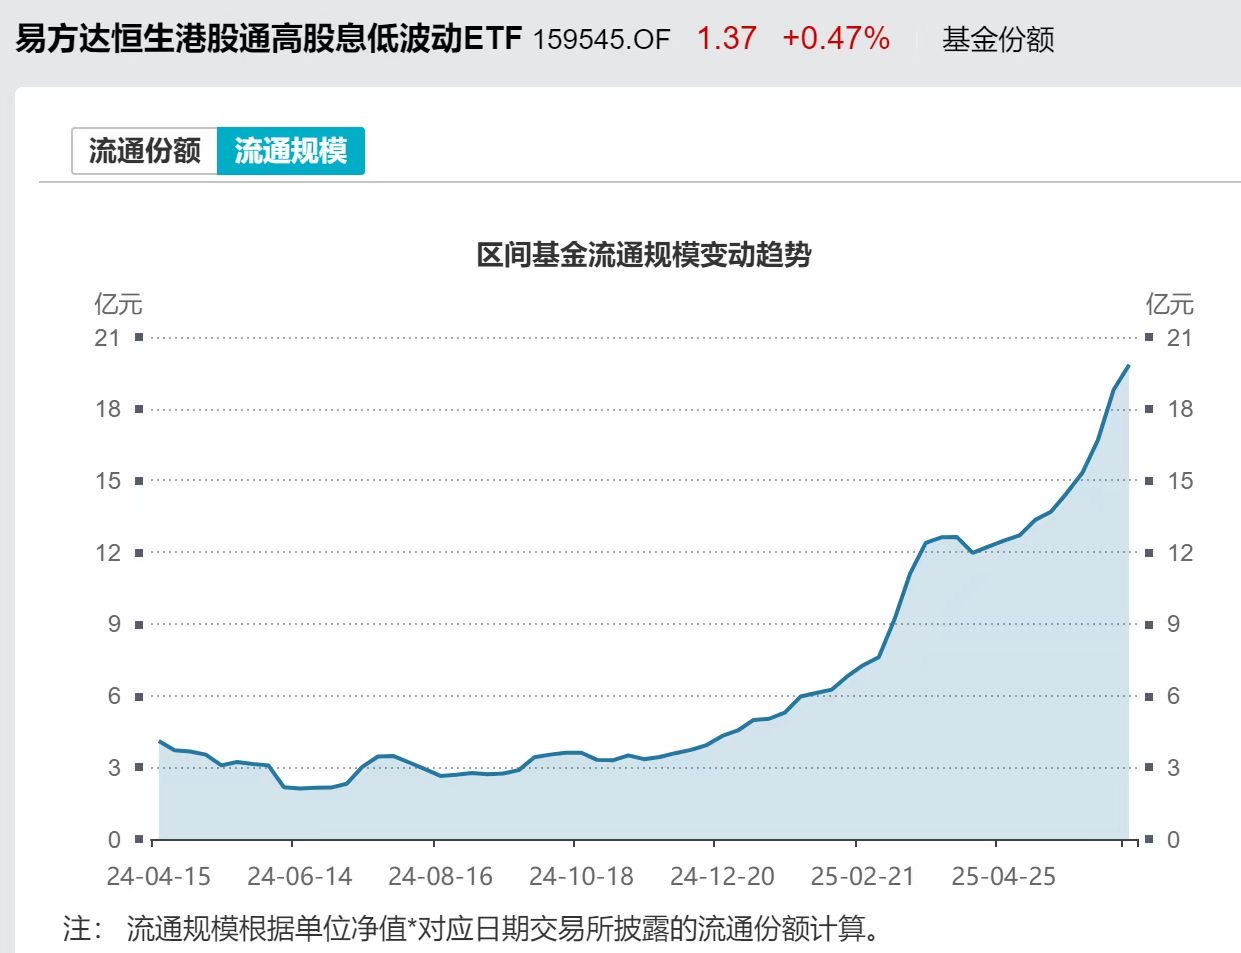Click the 21 label on right axis
The height and width of the screenshot is (953, 1241).
1180,338
